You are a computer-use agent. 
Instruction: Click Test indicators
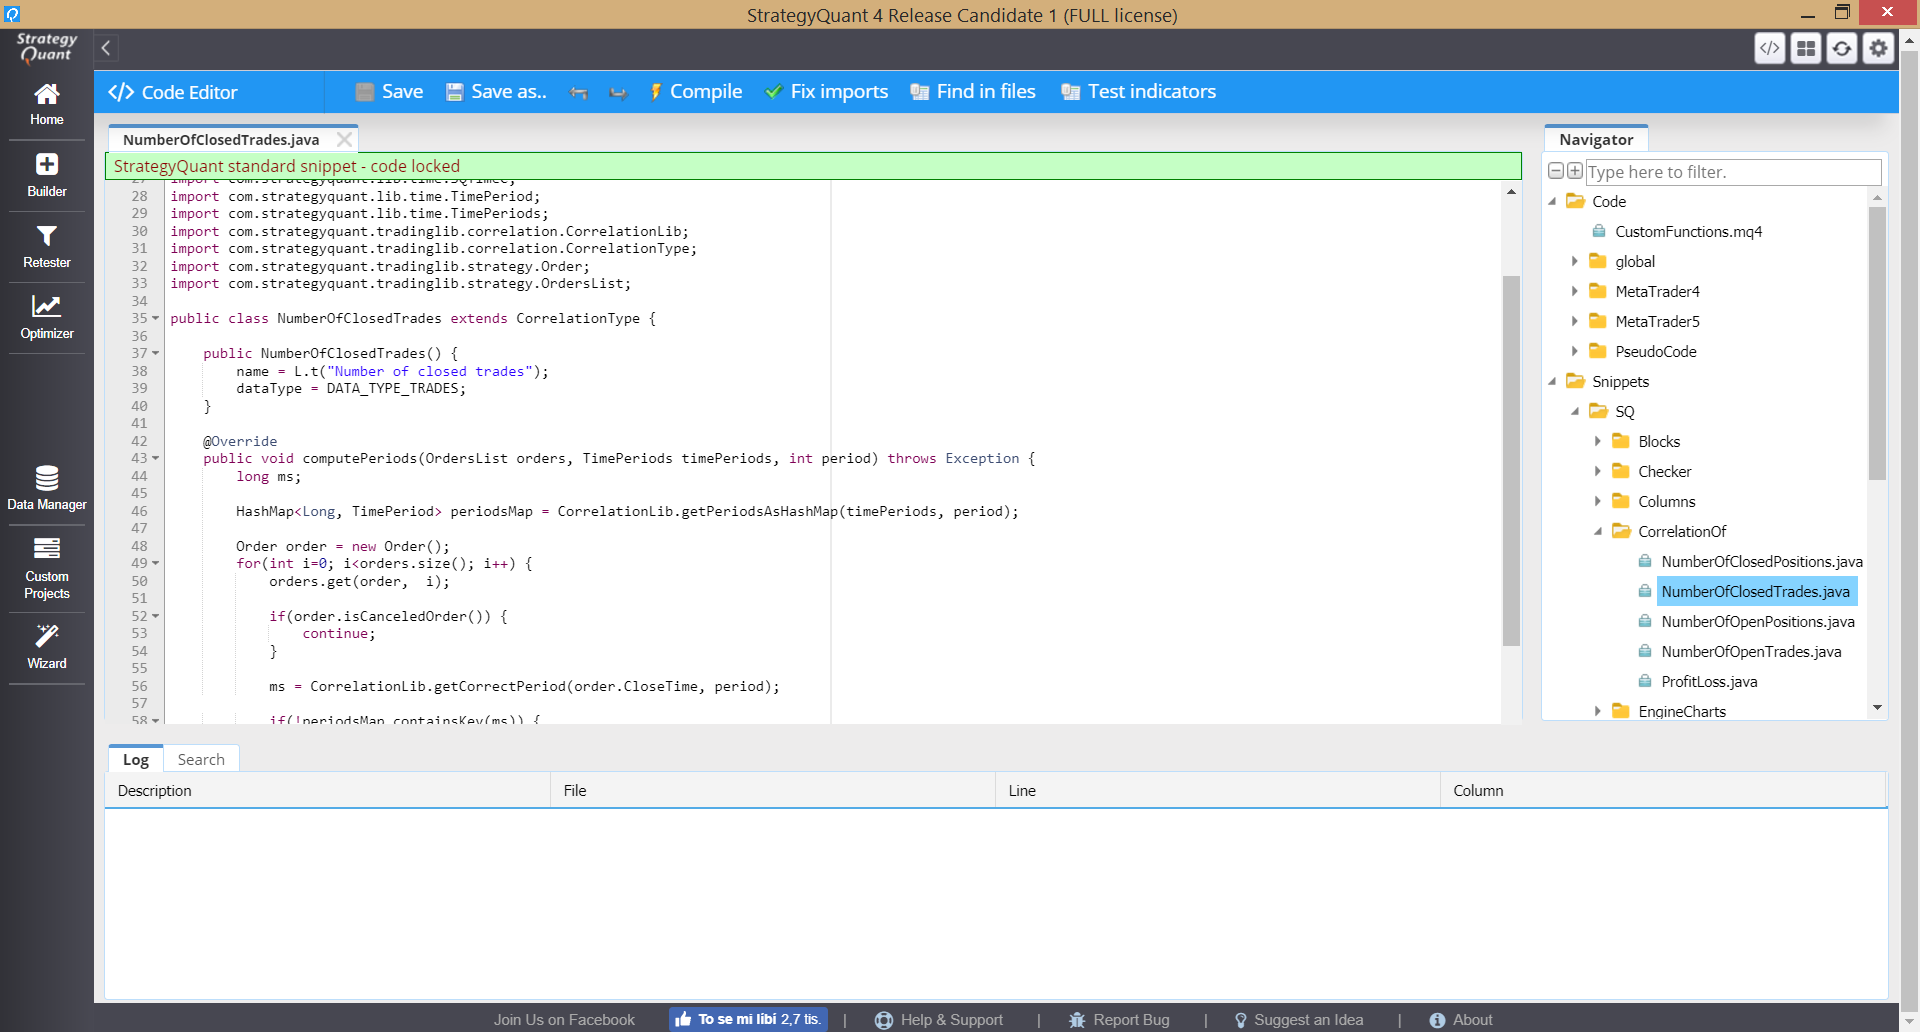pyautogui.click(x=1139, y=92)
